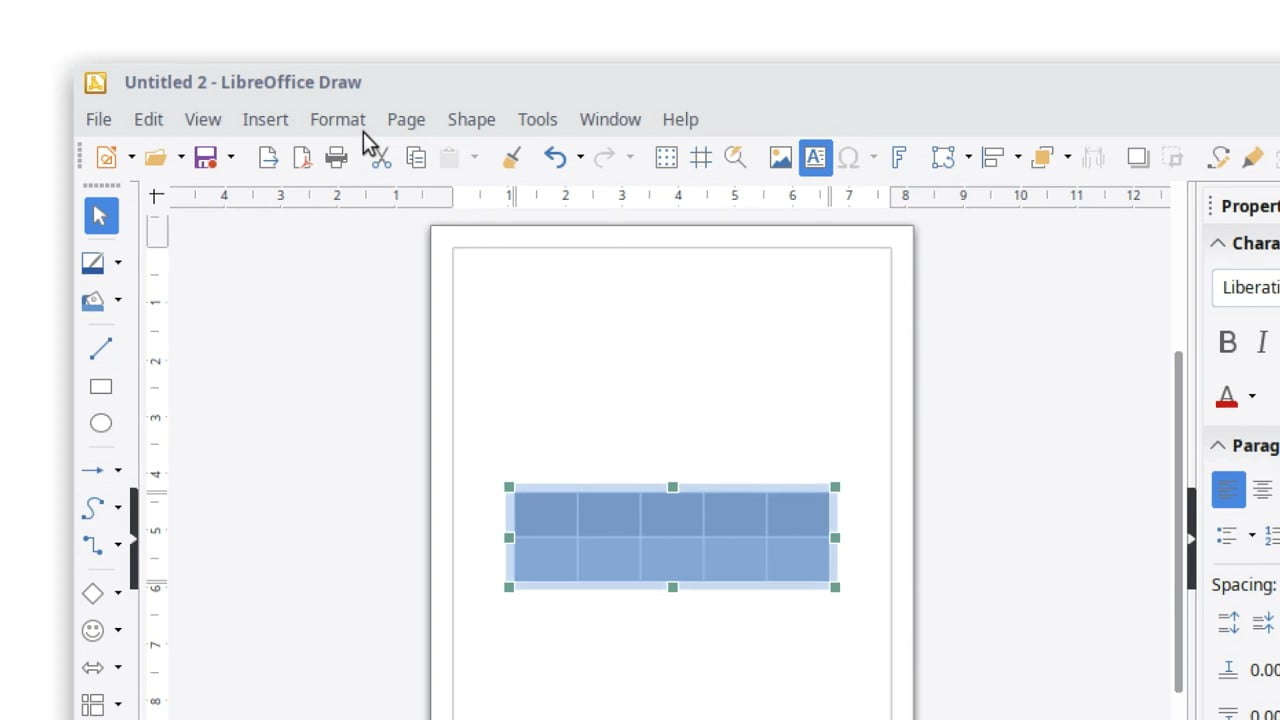Click the Copy icon

(416, 157)
